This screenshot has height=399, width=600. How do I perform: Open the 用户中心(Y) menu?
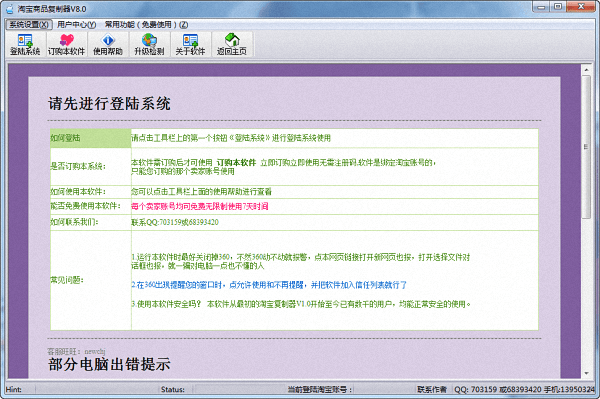point(77,24)
